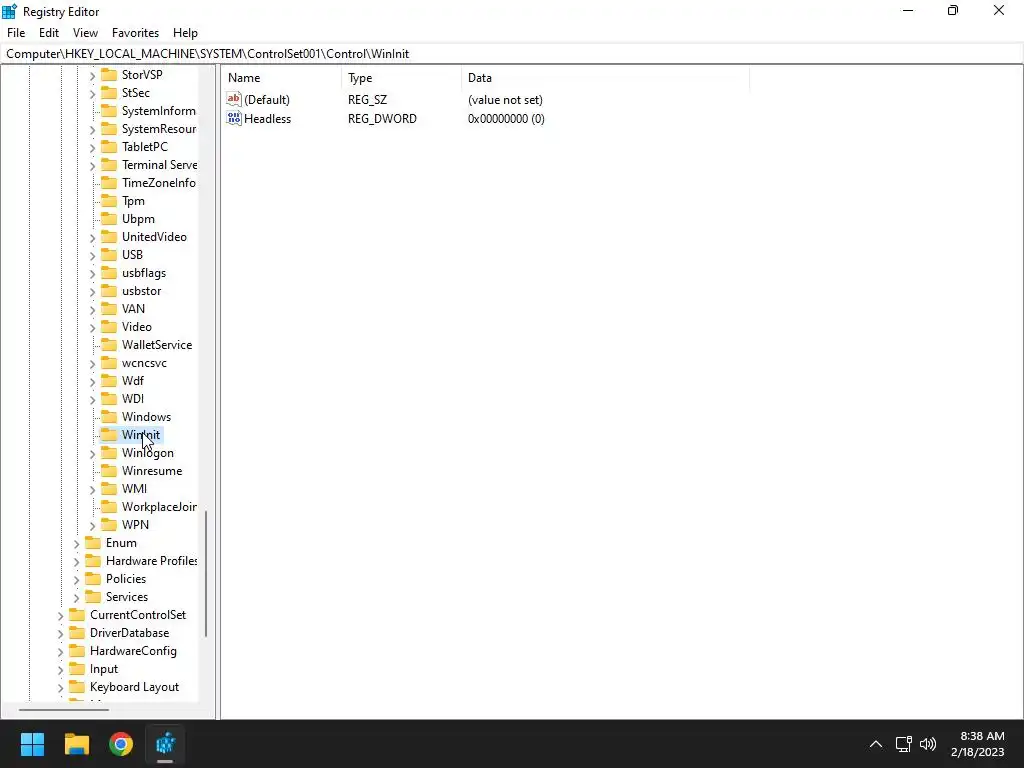The width and height of the screenshot is (1024, 768).
Task: Click the wcncsvc folder icon
Action: (109, 362)
